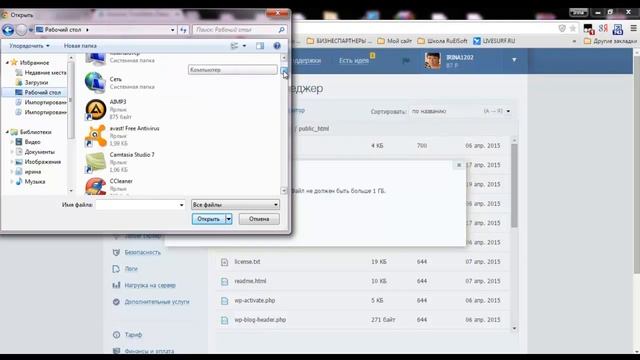640x360 pixels.
Task: Open LIVESURF.RU bookmark
Action: point(494,41)
